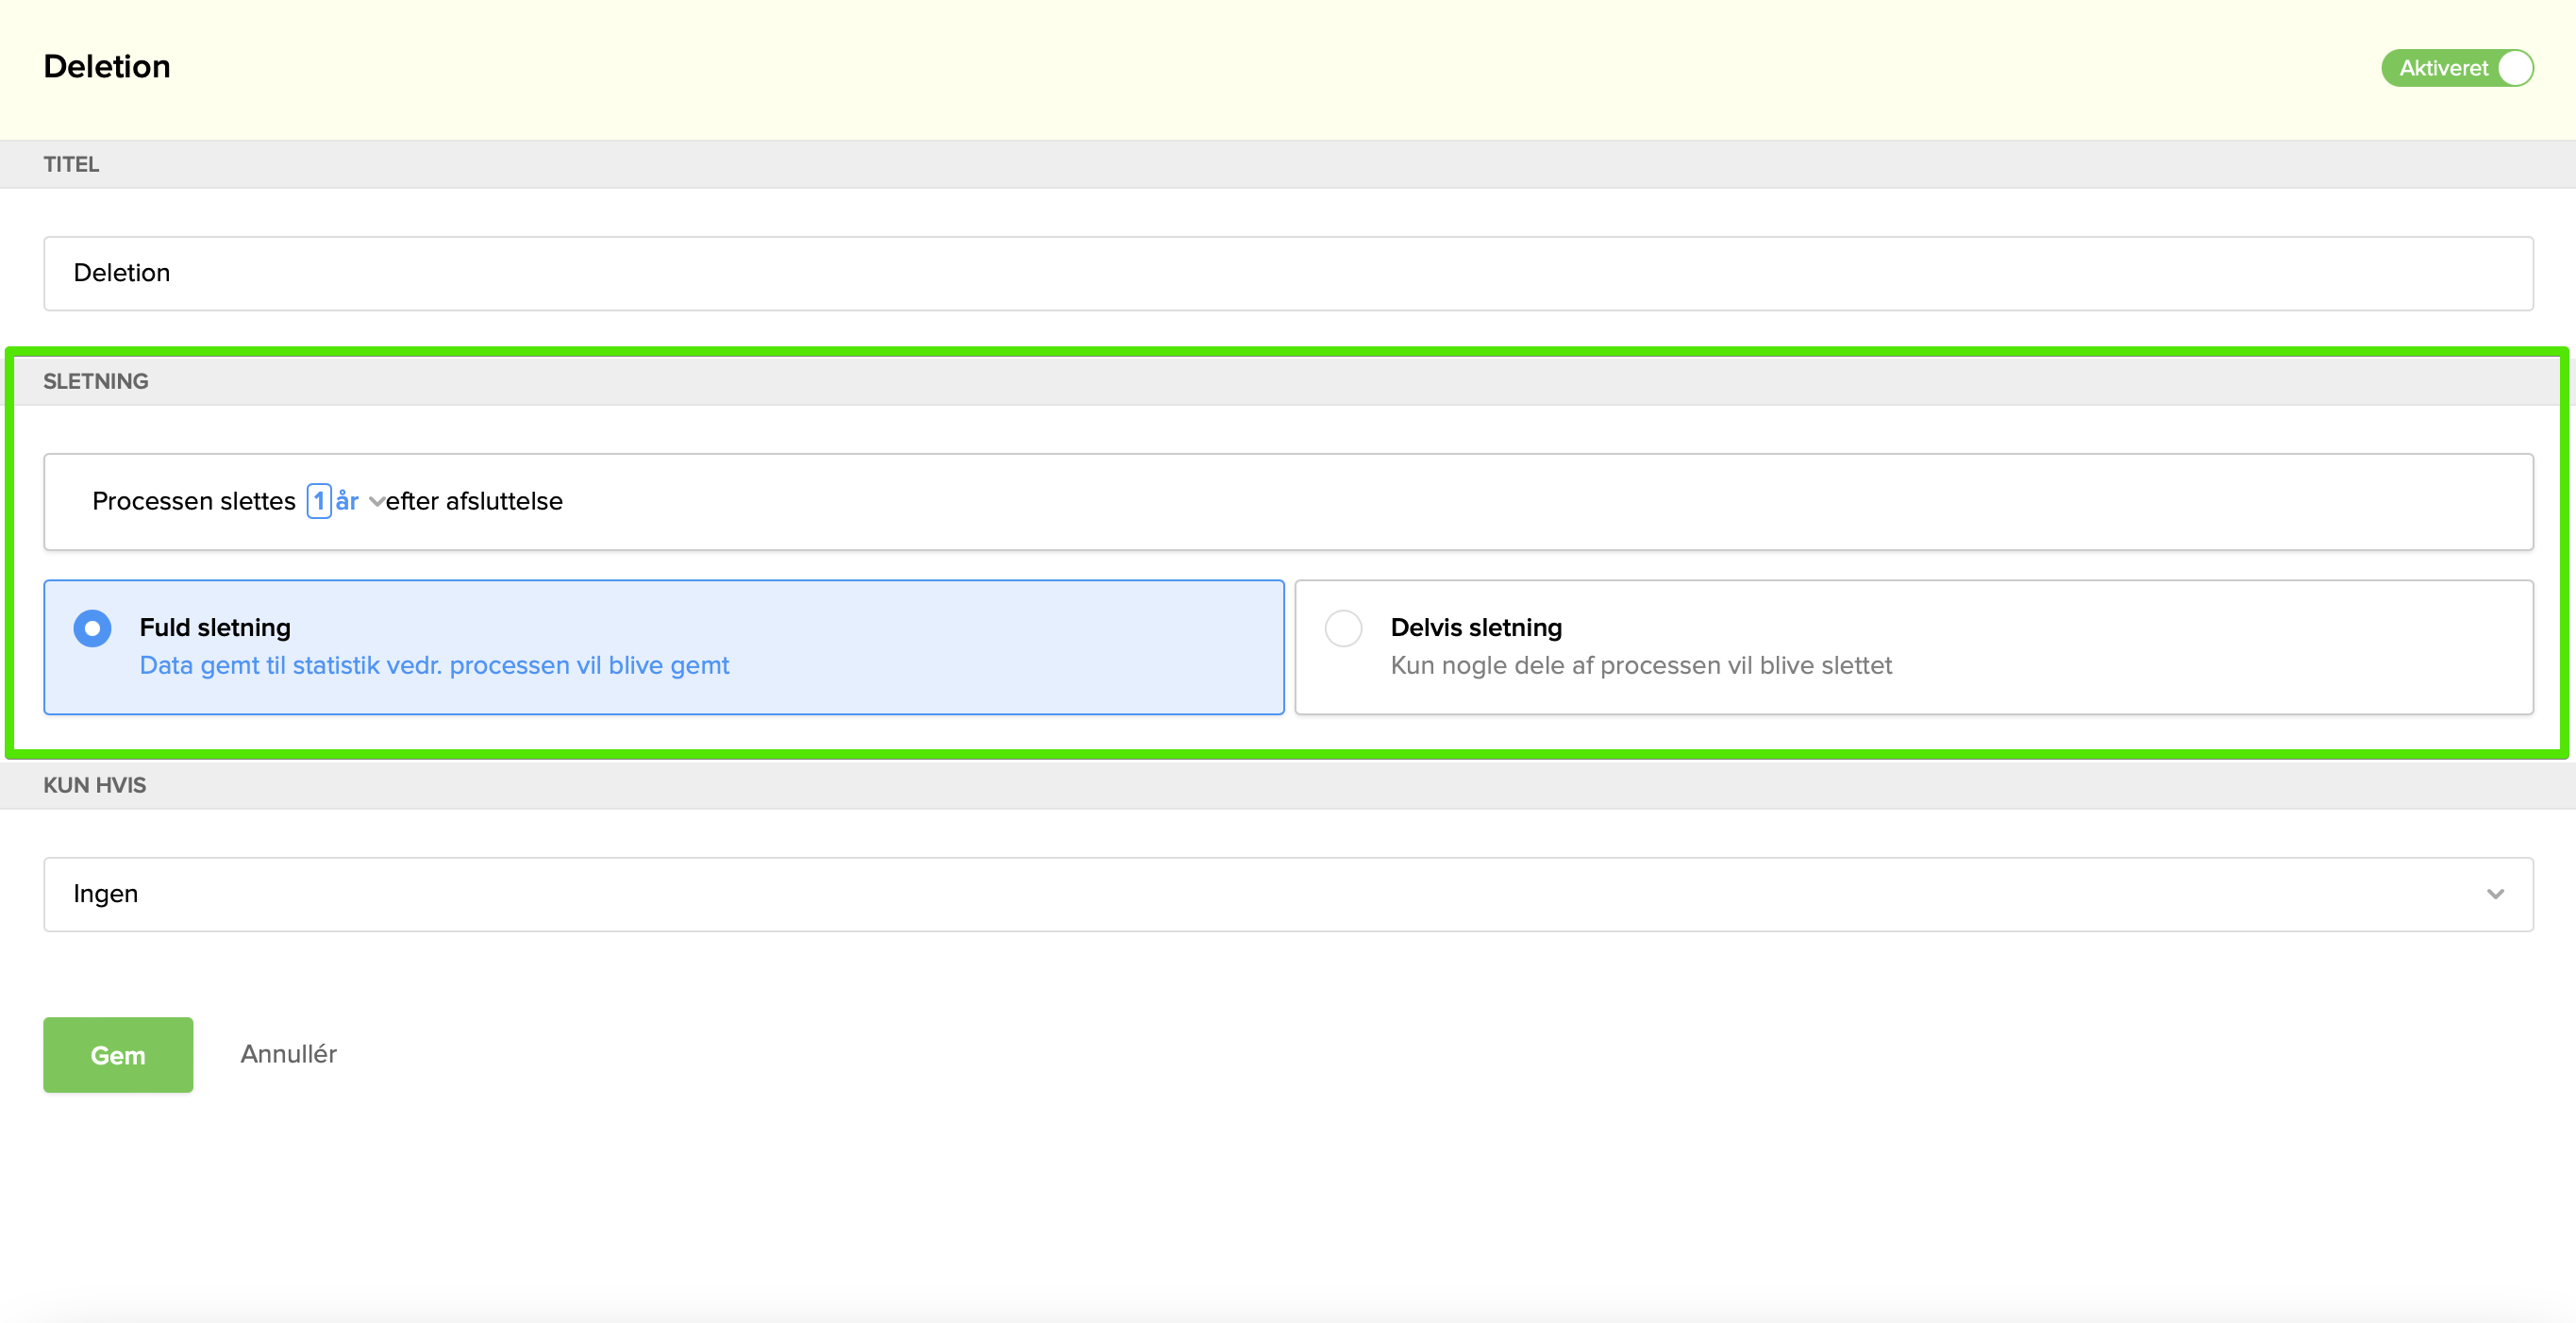Click the Delvis sletning option title
This screenshot has height=1323, width=2576.
[x=1475, y=627]
